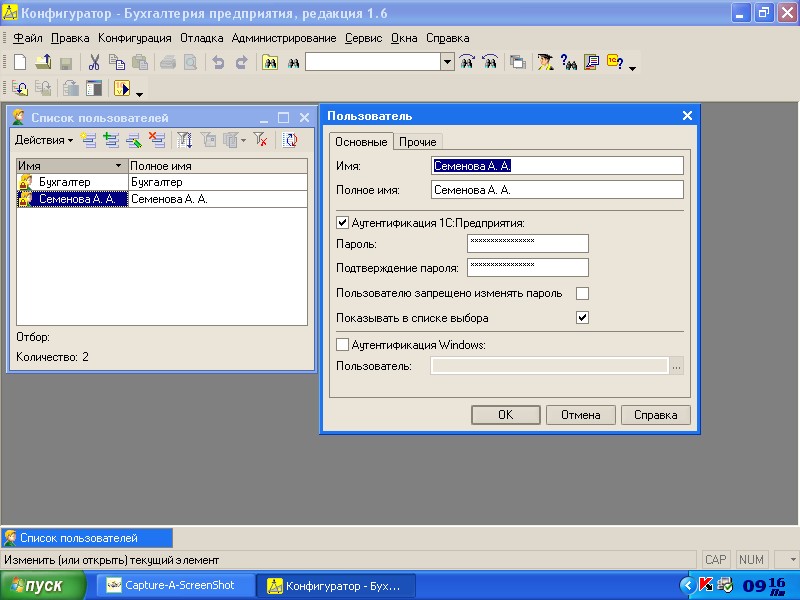Click the Edit user pencil icon
Image resolution: width=800 pixels, height=600 pixels.
coord(134,140)
